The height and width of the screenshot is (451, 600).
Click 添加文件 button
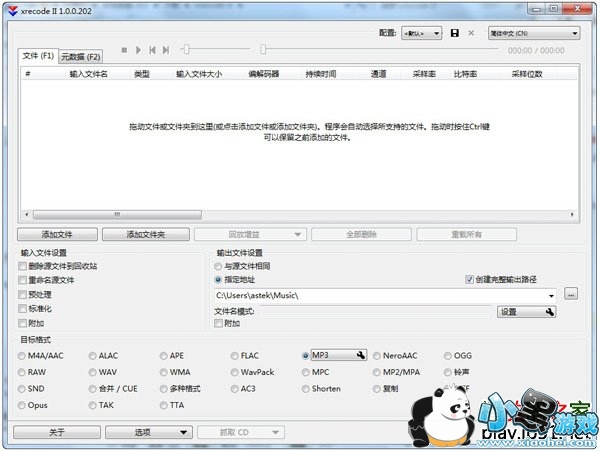[57, 234]
